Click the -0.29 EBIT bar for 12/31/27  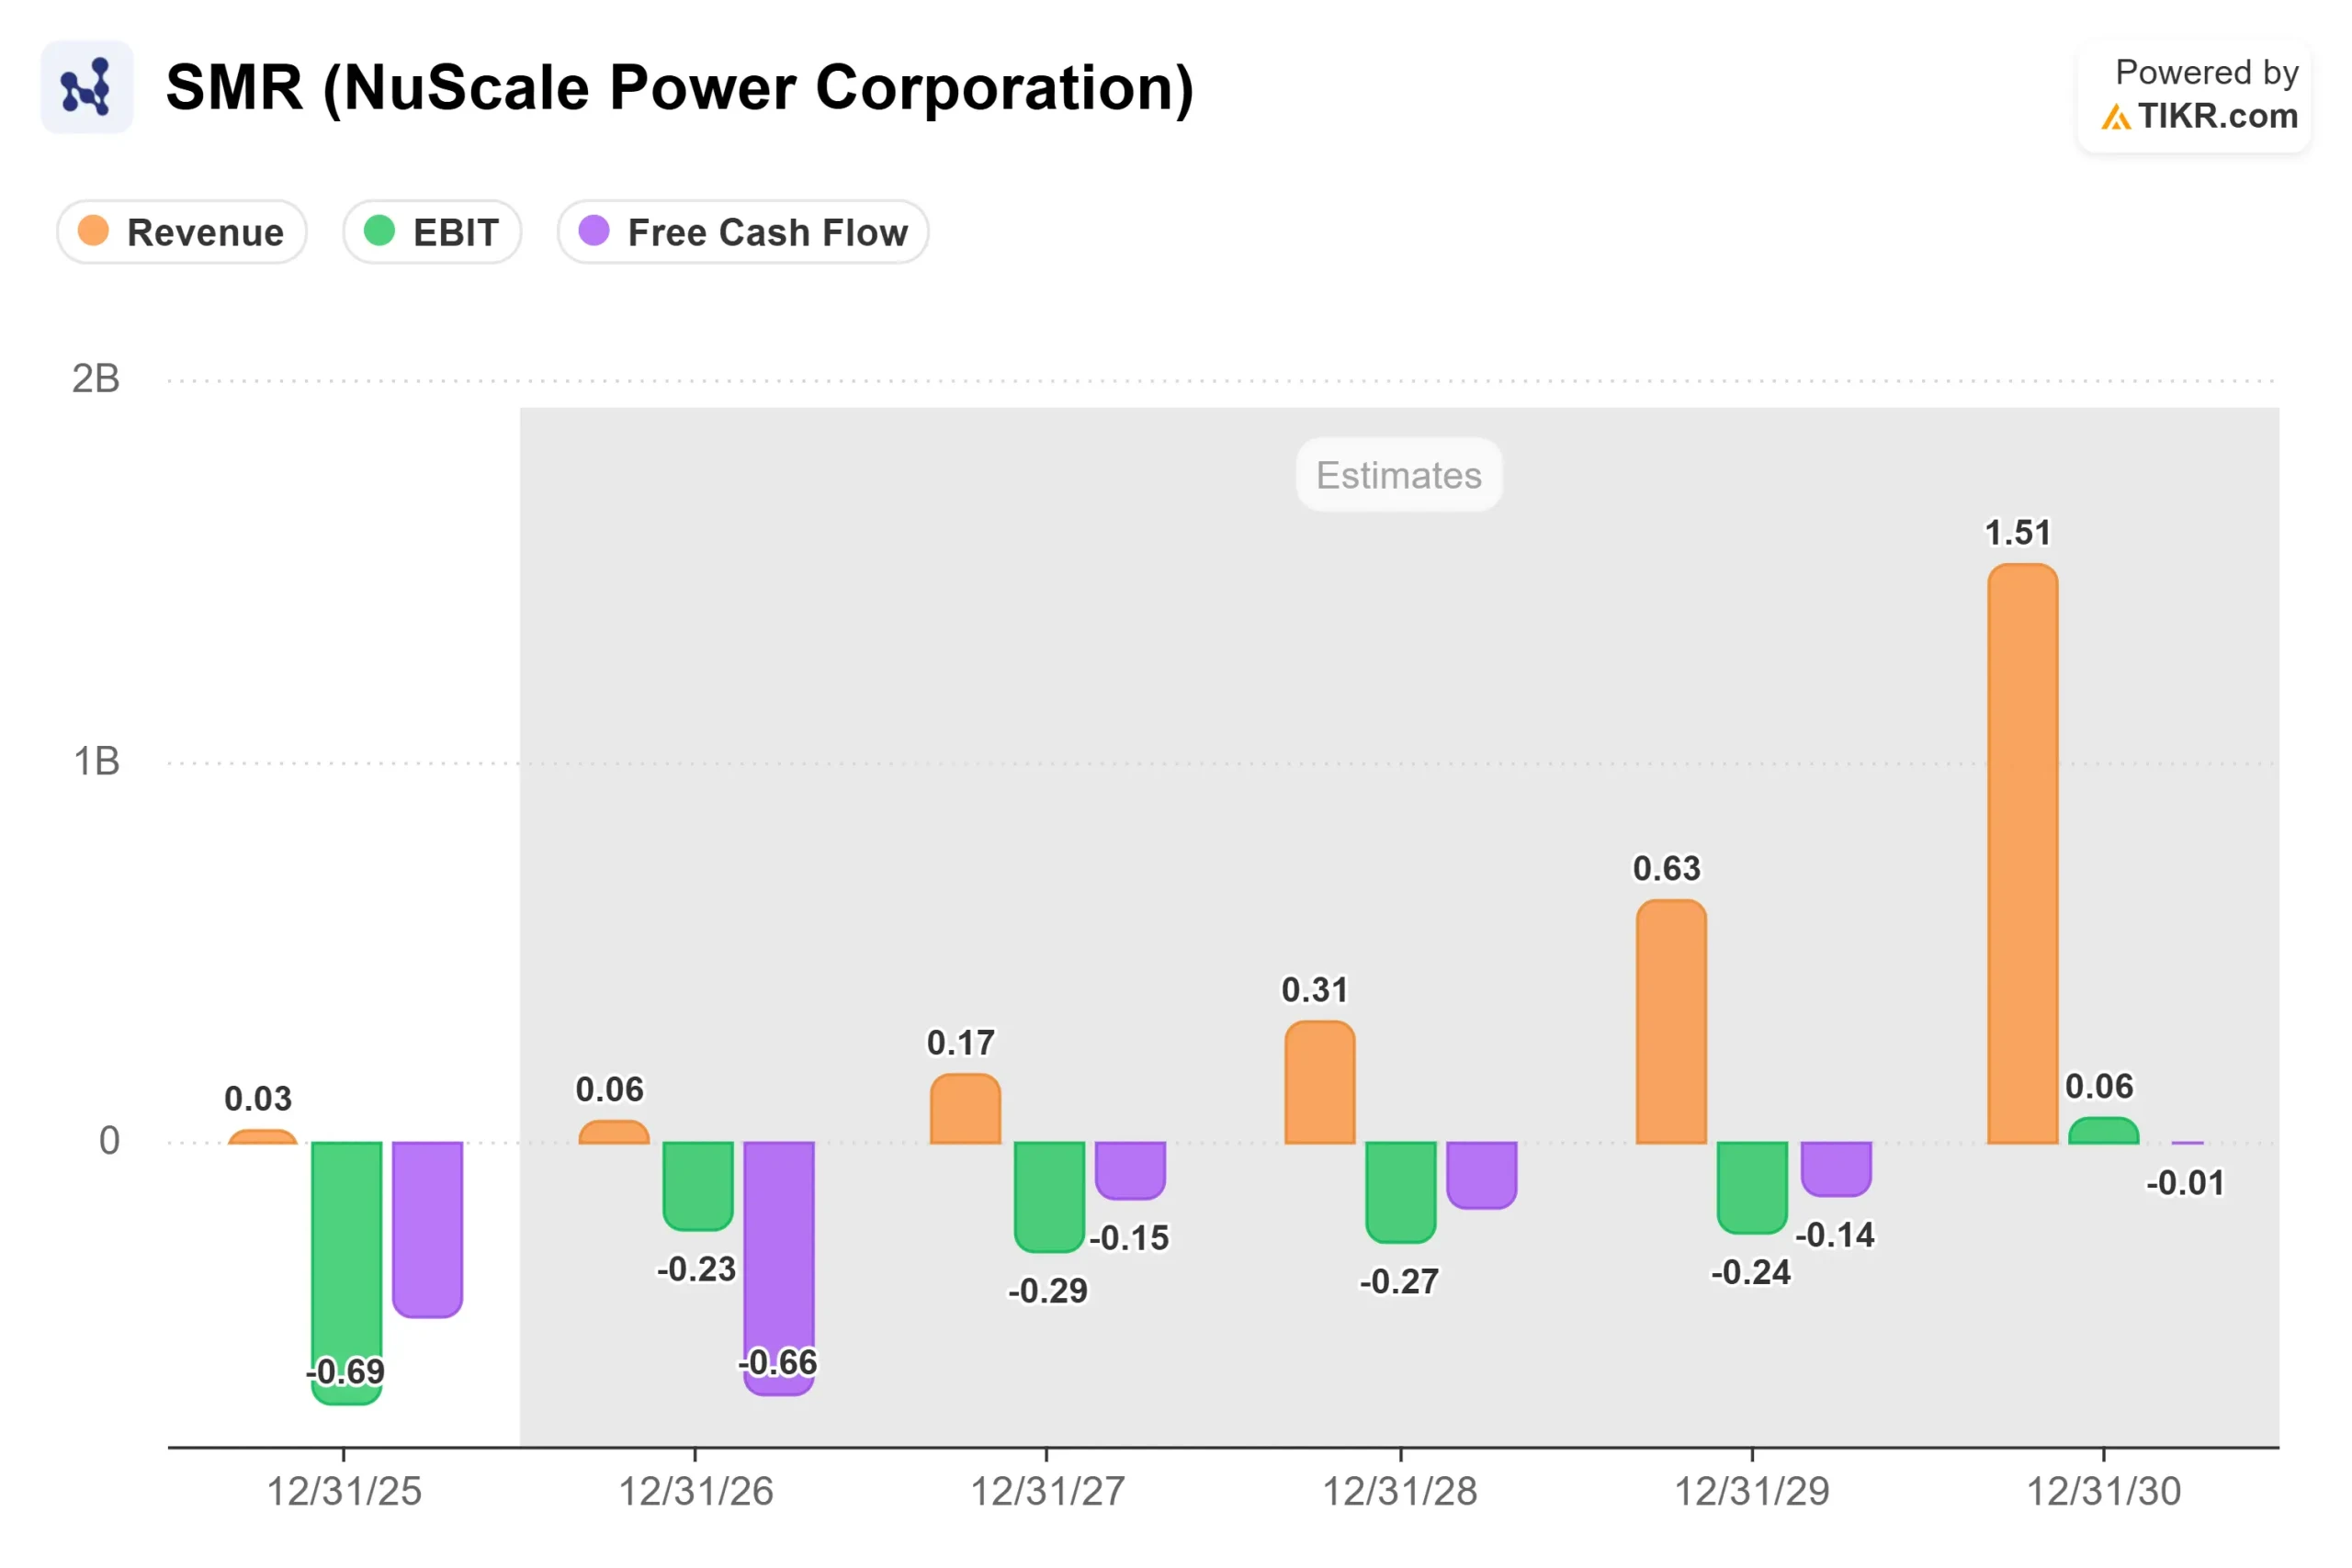click(x=1050, y=1196)
